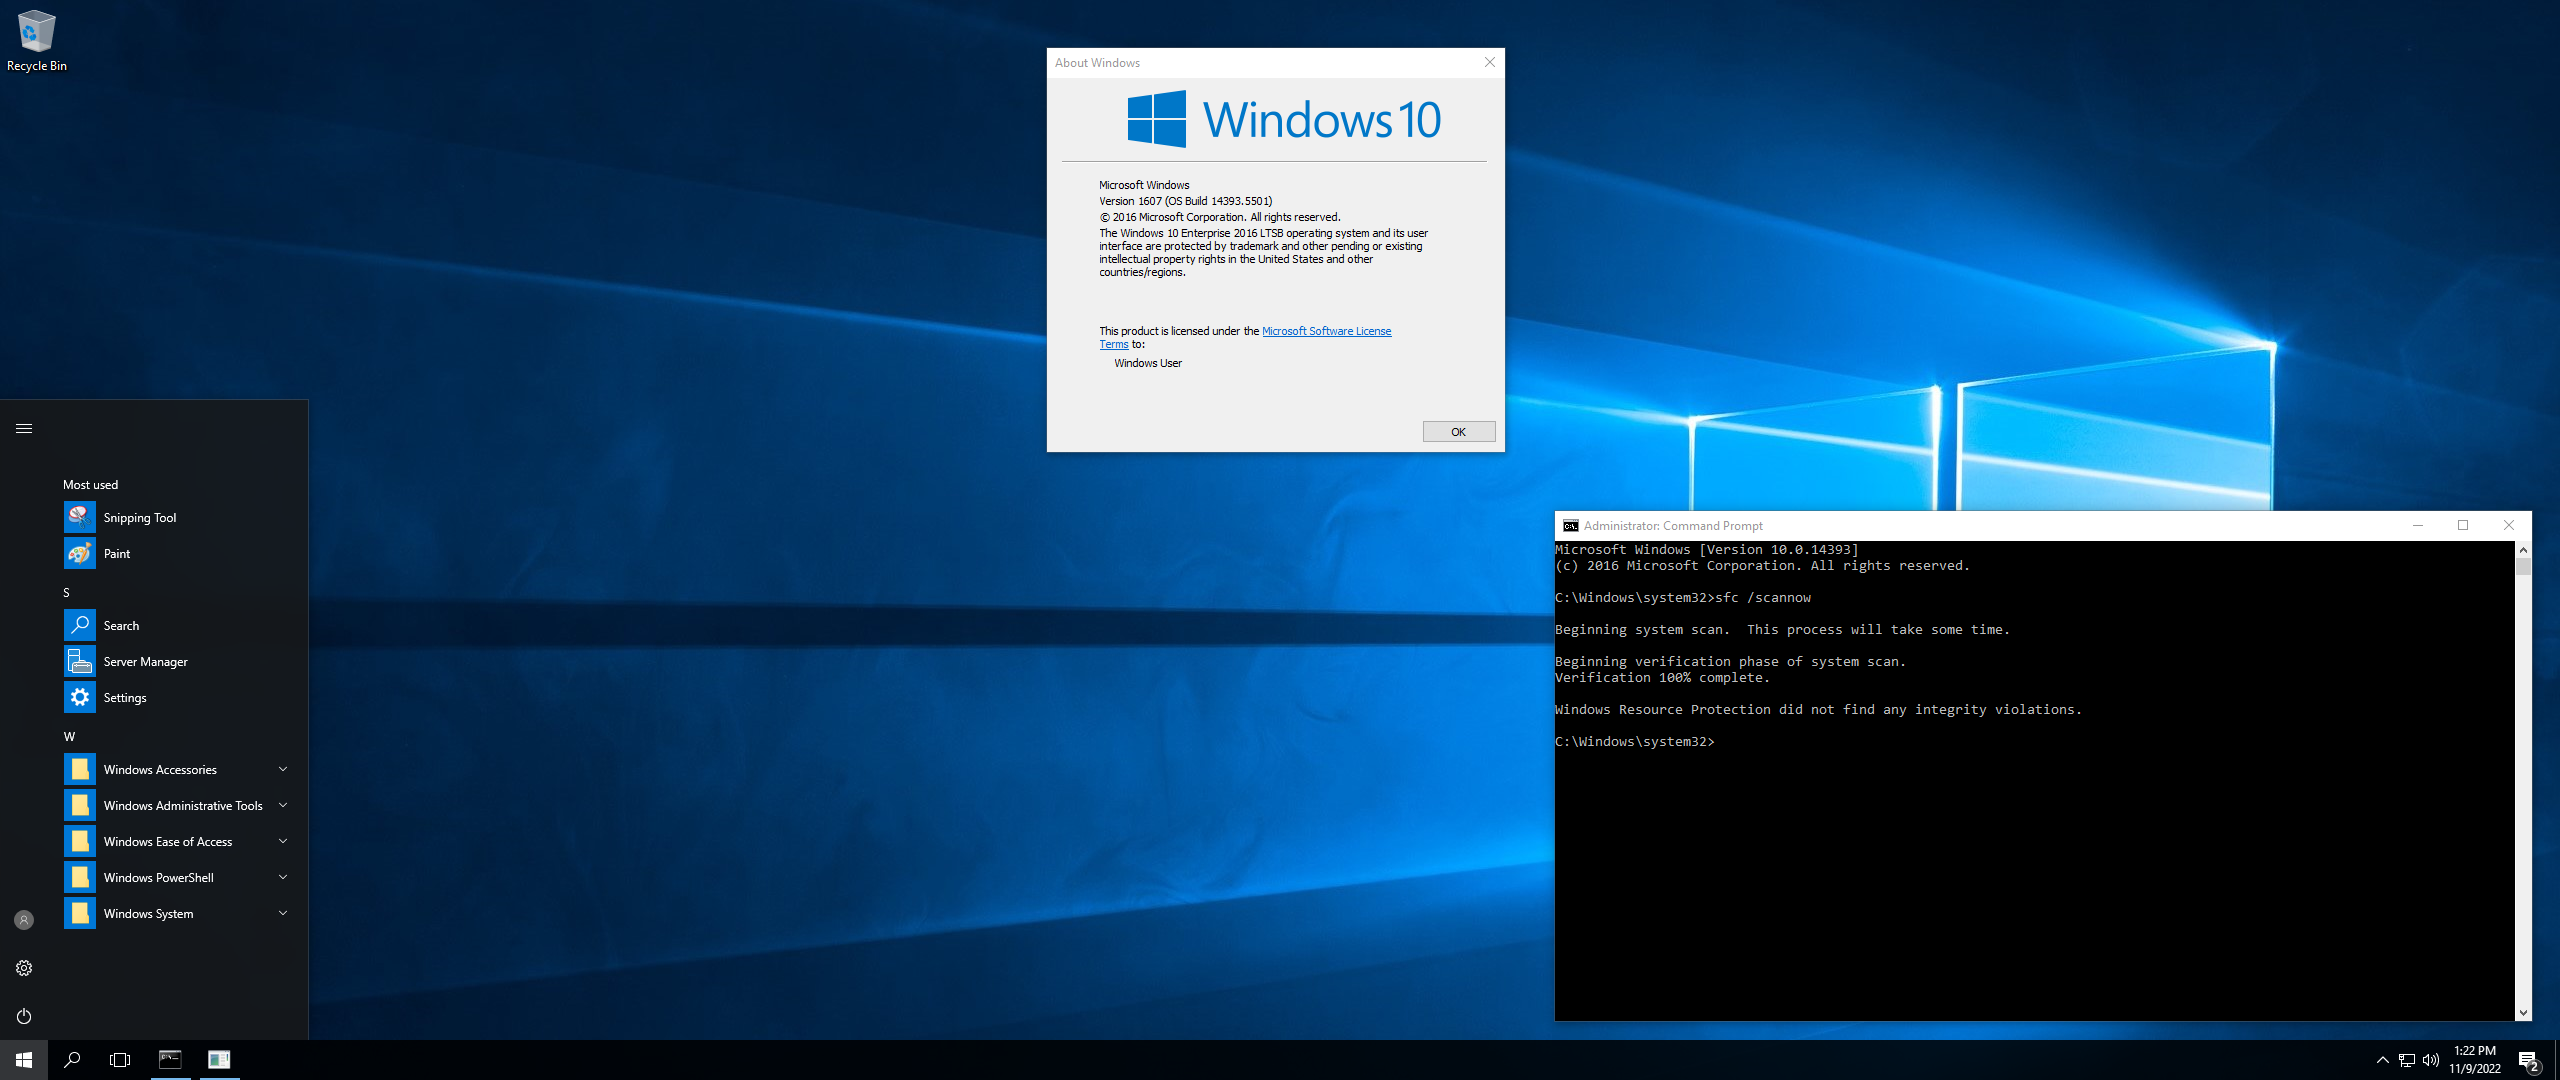Expand Windows Administrative Tools folder
This screenshot has height=1080, width=2560.
tap(176, 805)
